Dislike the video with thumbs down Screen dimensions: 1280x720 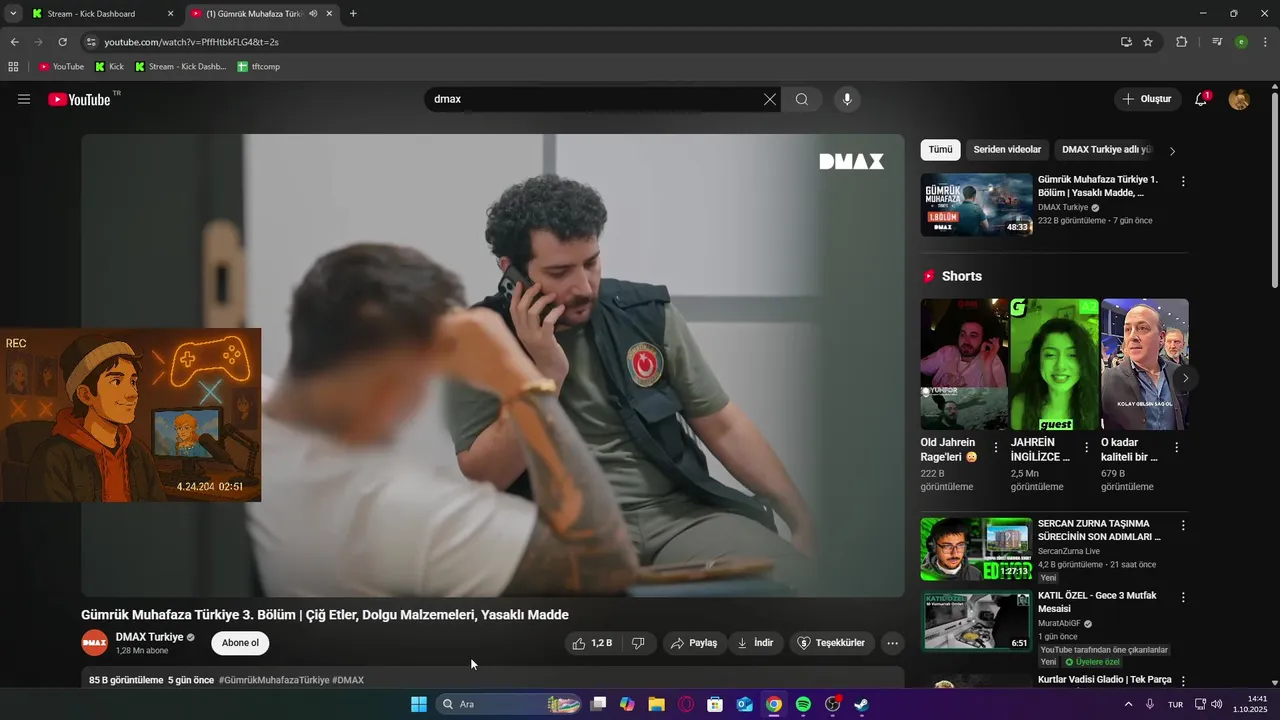(x=638, y=643)
